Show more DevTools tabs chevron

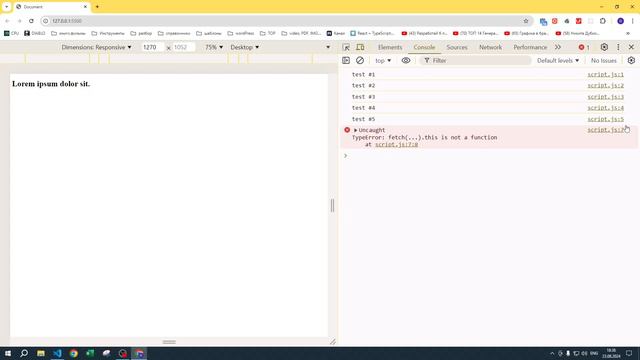click(558, 47)
